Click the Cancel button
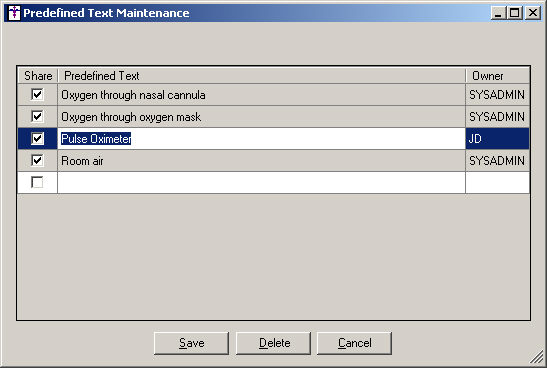The image size is (547, 368). pyautogui.click(x=354, y=343)
